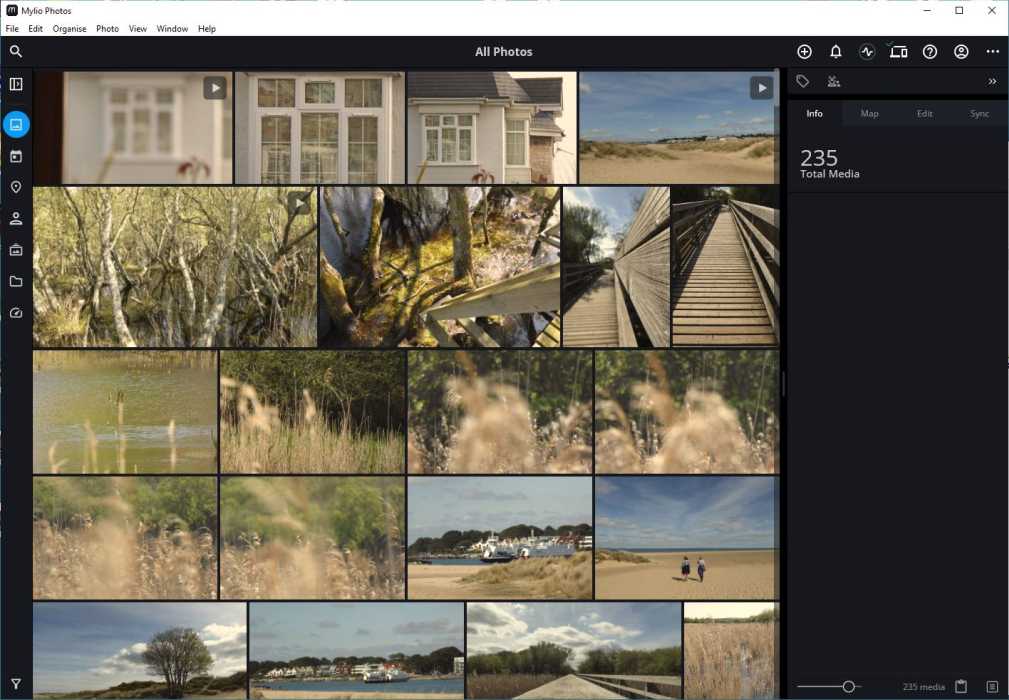Open the notifications bell
Image resolution: width=1009 pixels, height=700 pixels.
click(x=836, y=52)
